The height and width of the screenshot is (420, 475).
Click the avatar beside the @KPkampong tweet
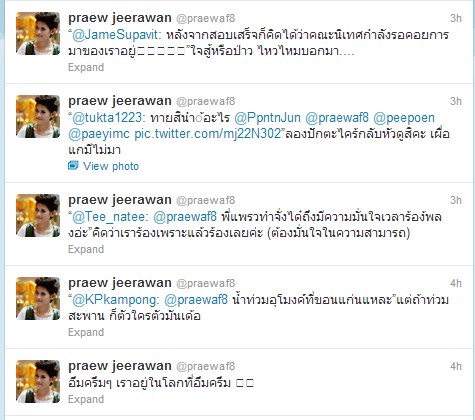[x=38, y=299]
